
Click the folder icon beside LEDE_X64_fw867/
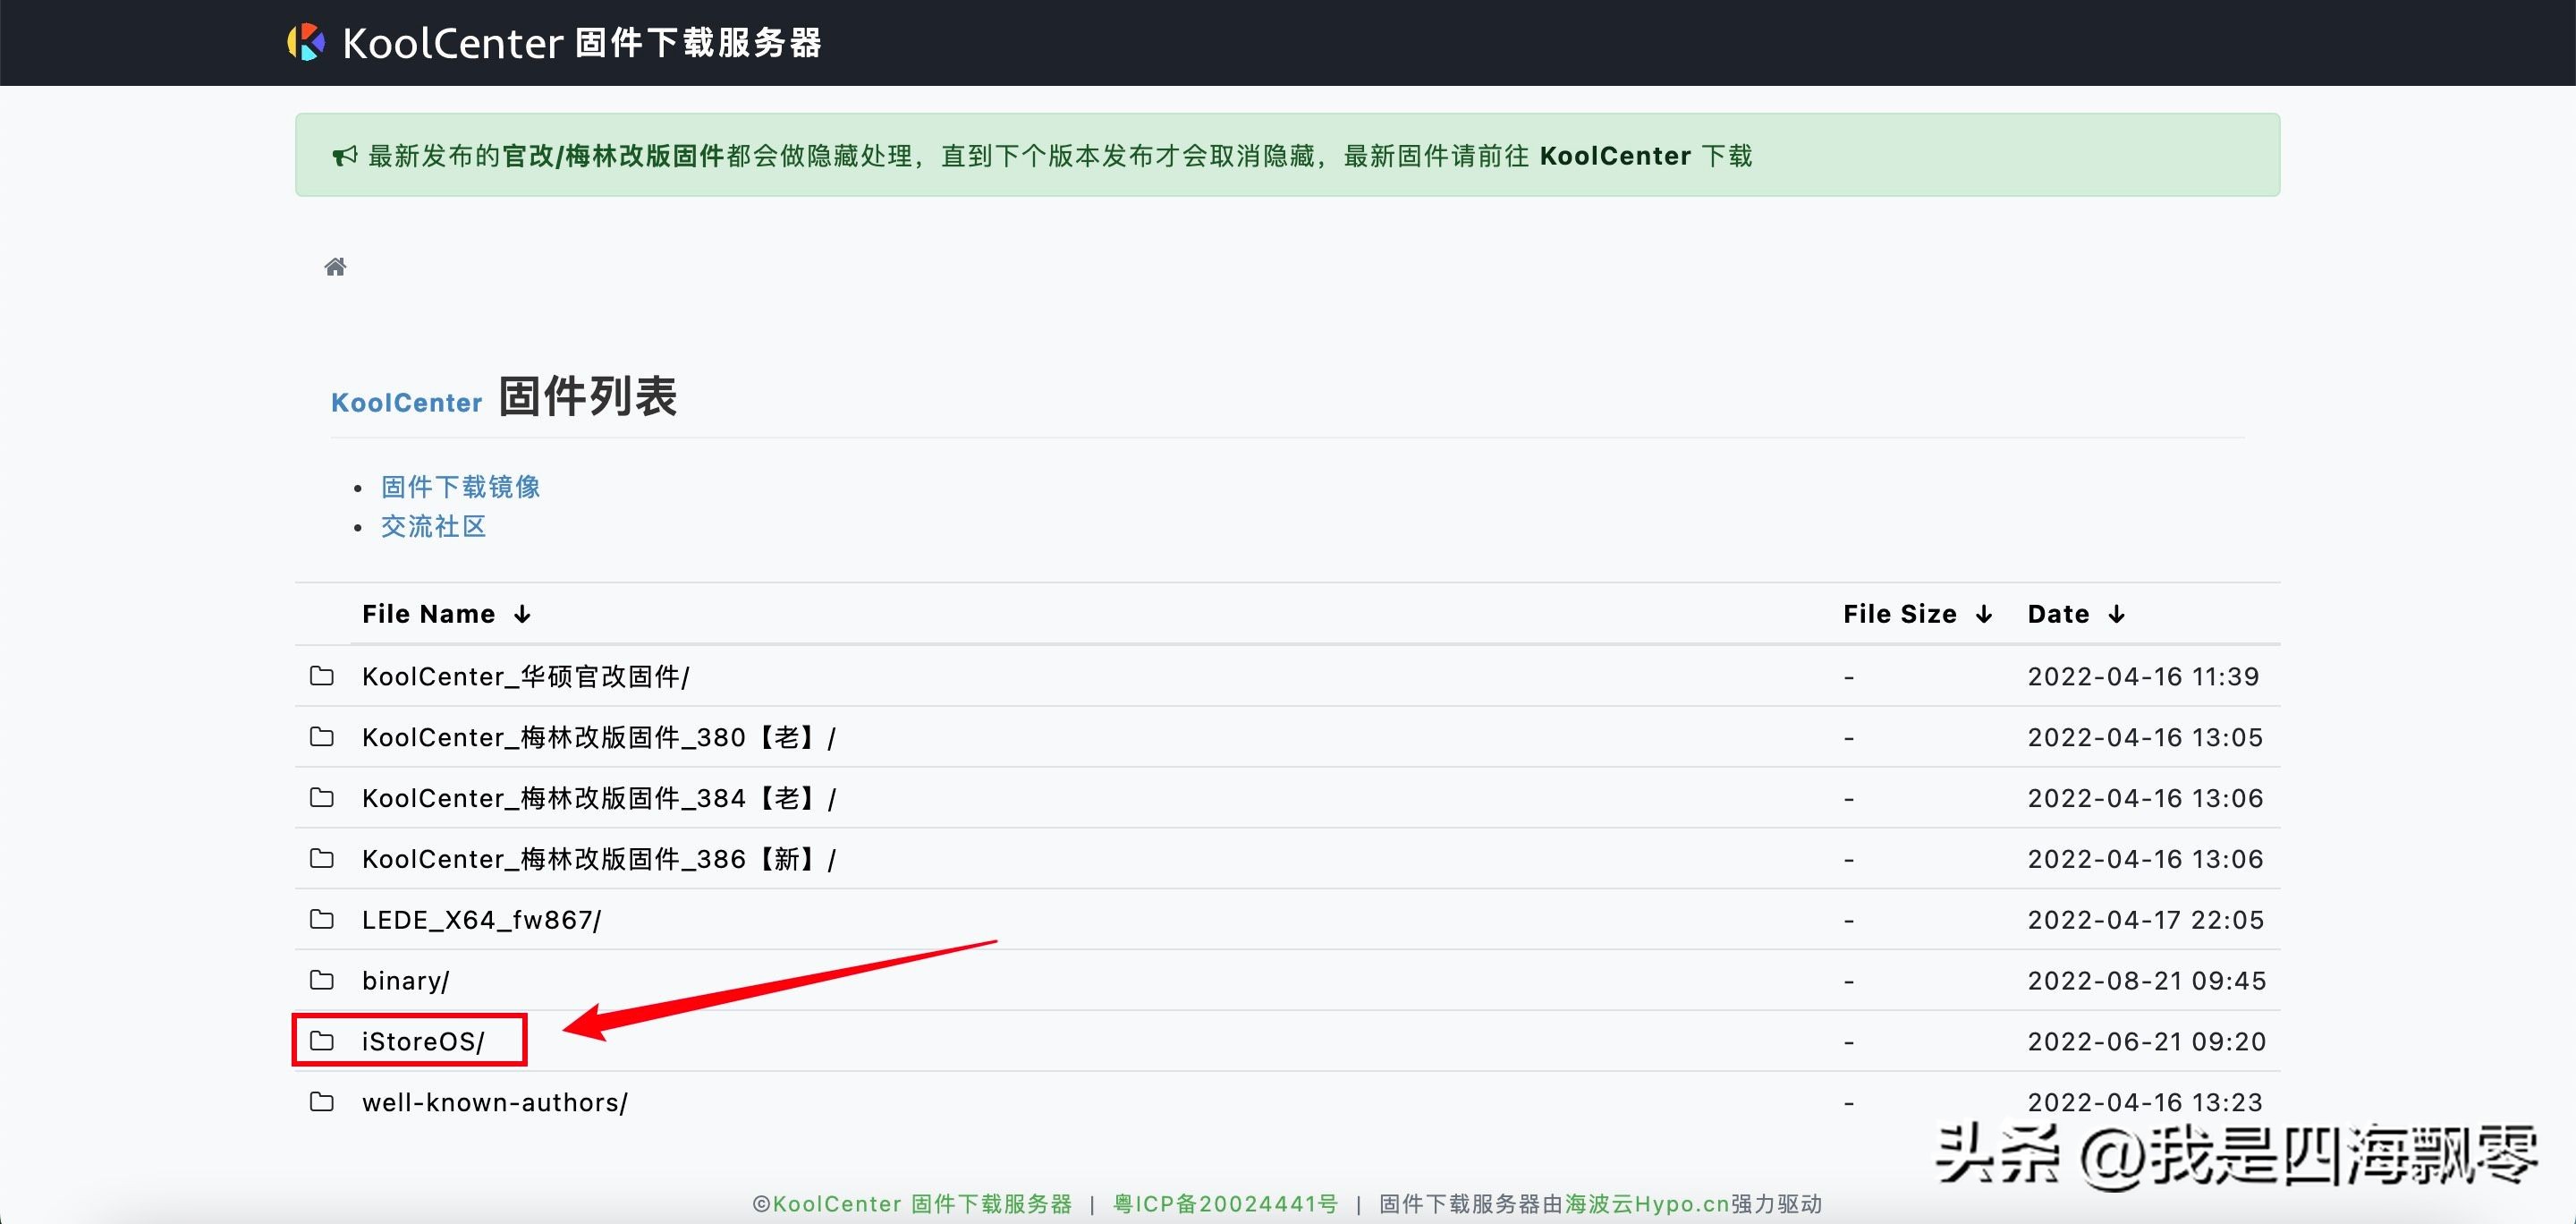click(322, 919)
